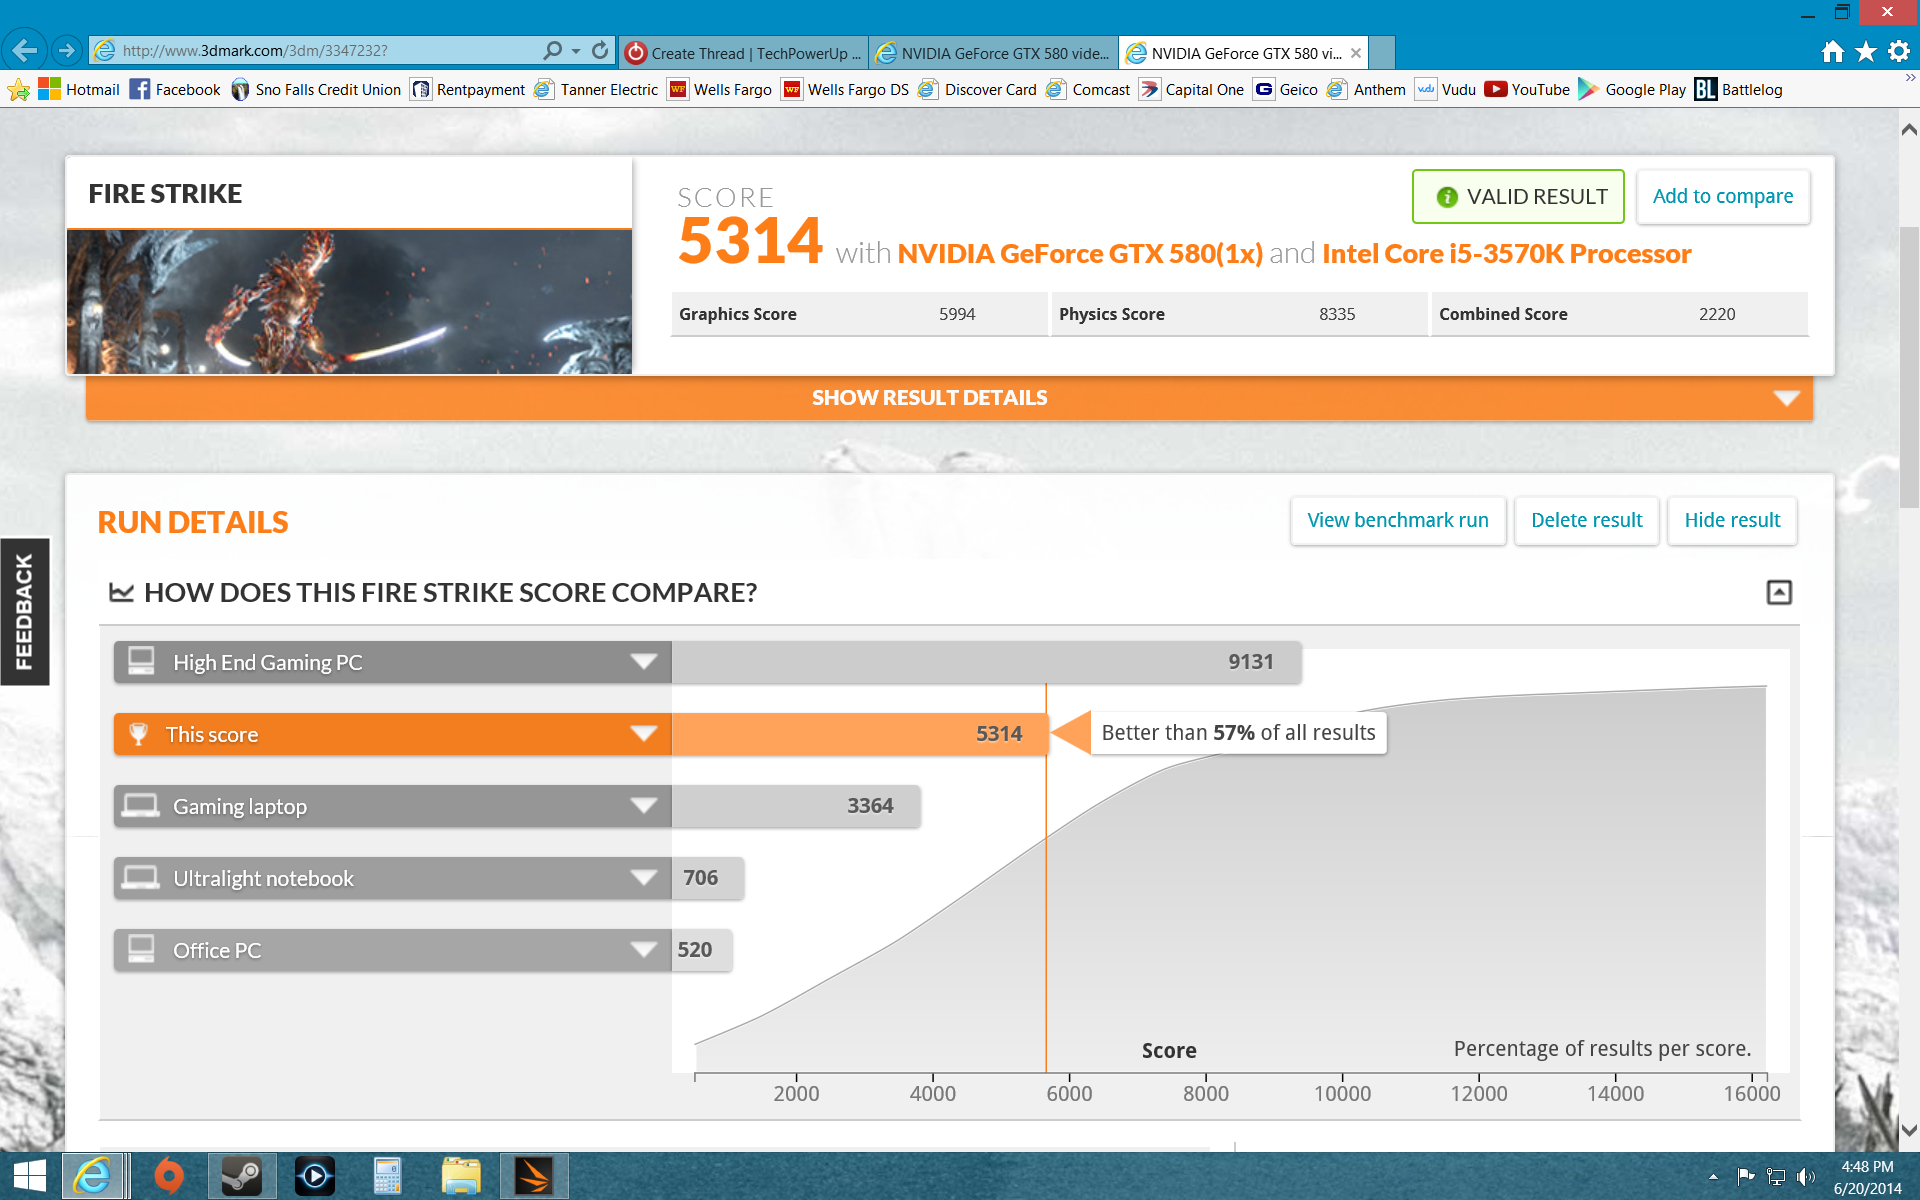
Task: Click the trophy icon in This score row
Action: click(139, 734)
